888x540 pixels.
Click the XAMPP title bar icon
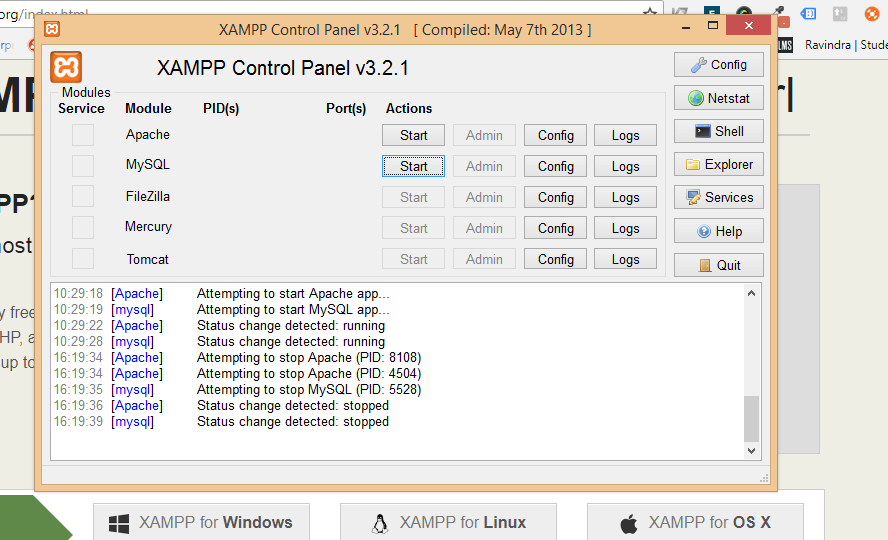pyautogui.click(x=52, y=28)
